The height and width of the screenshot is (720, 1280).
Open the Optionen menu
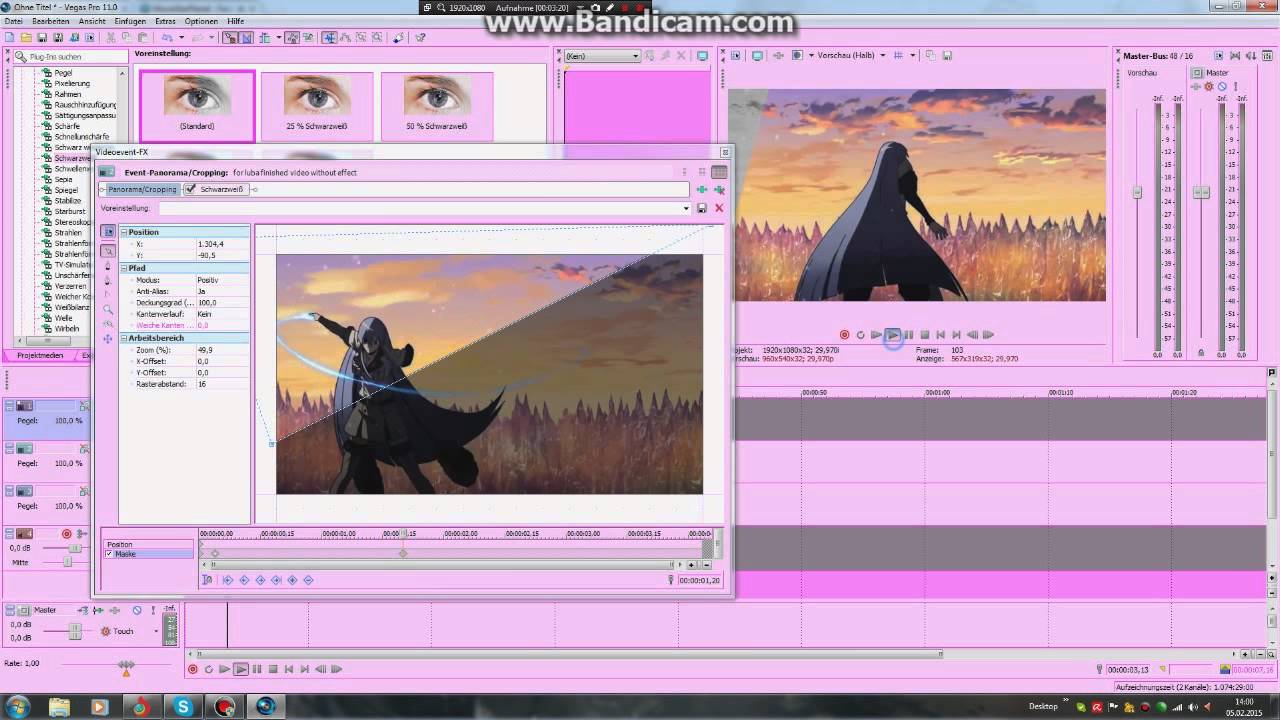coord(201,21)
